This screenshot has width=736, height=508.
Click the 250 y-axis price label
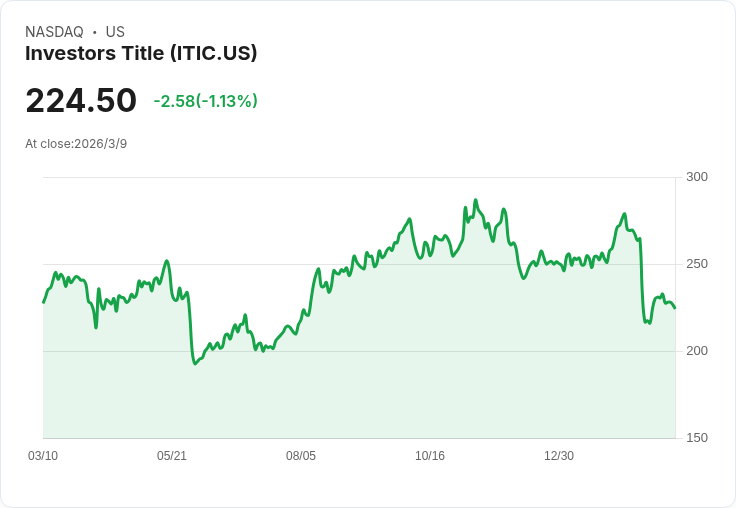pyautogui.click(x=697, y=264)
